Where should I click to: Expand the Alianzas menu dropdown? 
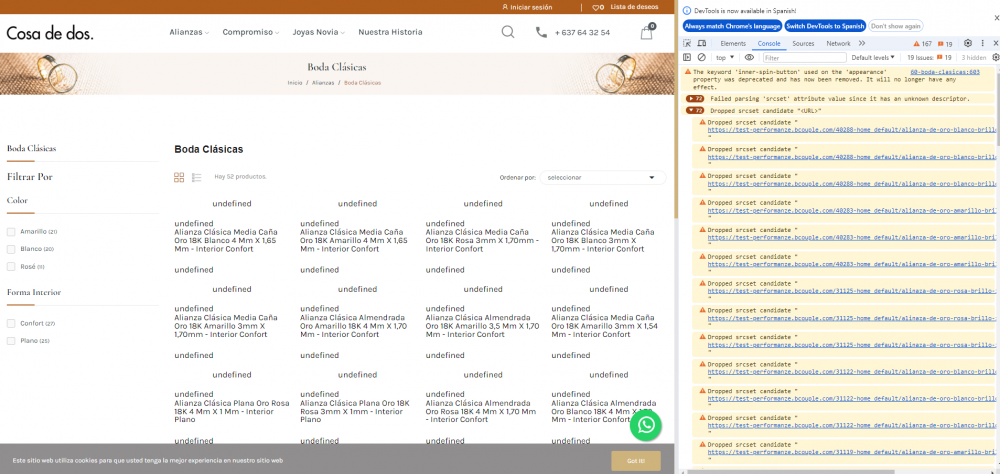[x=189, y=32]
